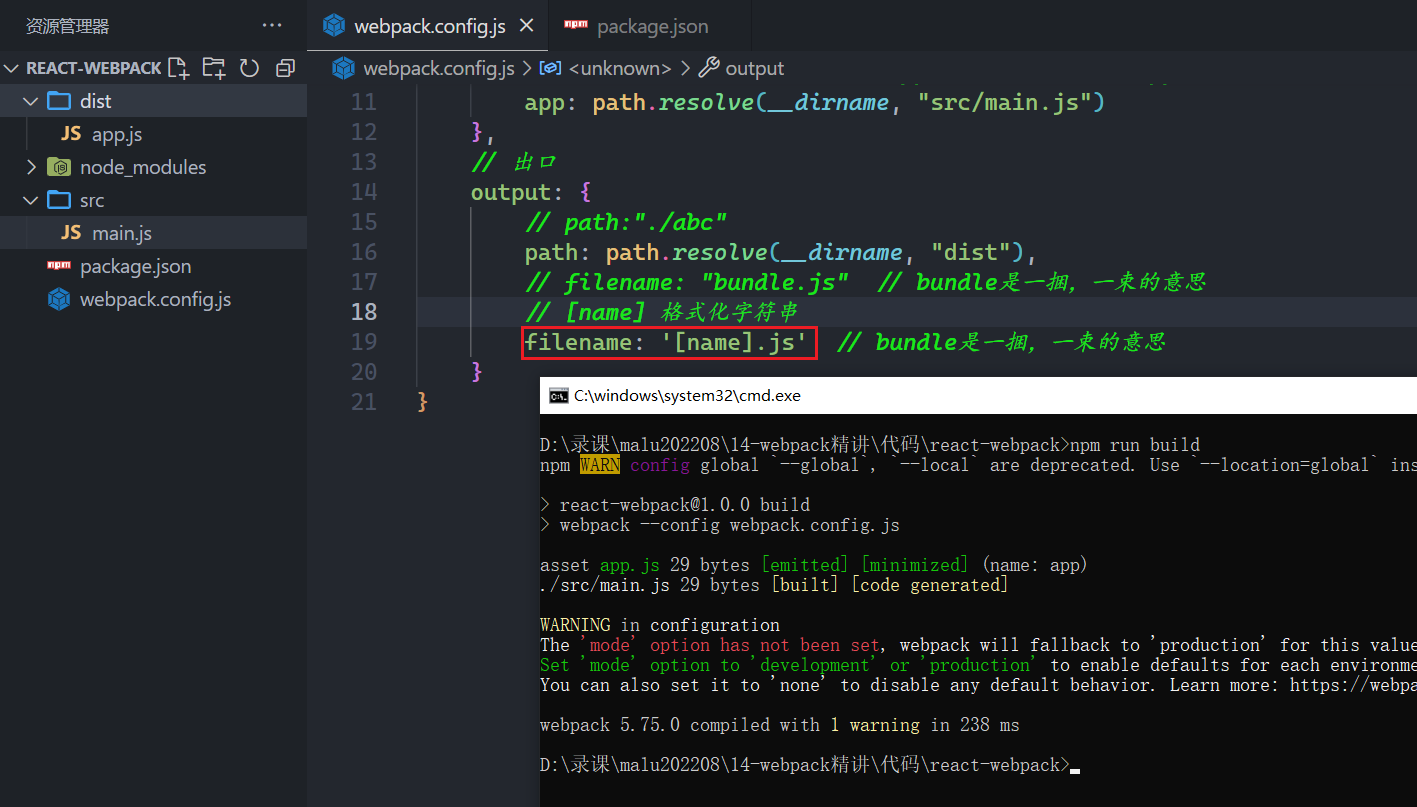
Task: Click the node_modules folder icon
Action: (x=59, y=167)
